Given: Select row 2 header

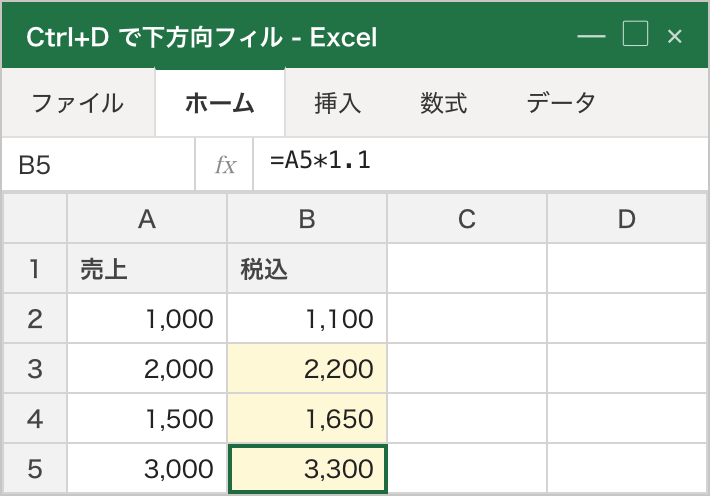Looking at the screenshot, I should [x=35, y=318].
